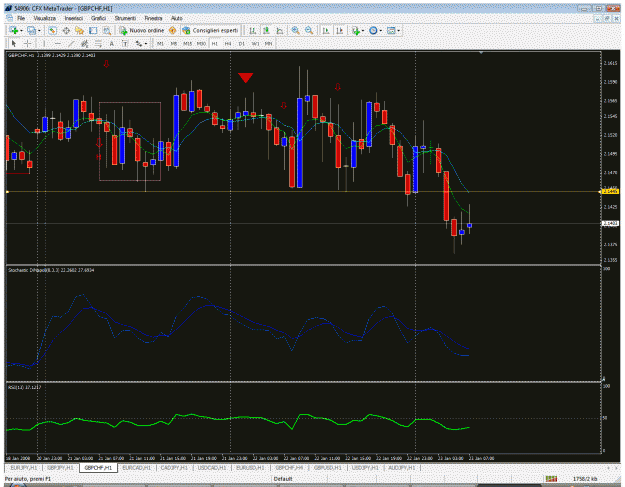Toggle the Terminal panel icon
This screenshot has width=625, height=487.
click(x=93, y=30)
